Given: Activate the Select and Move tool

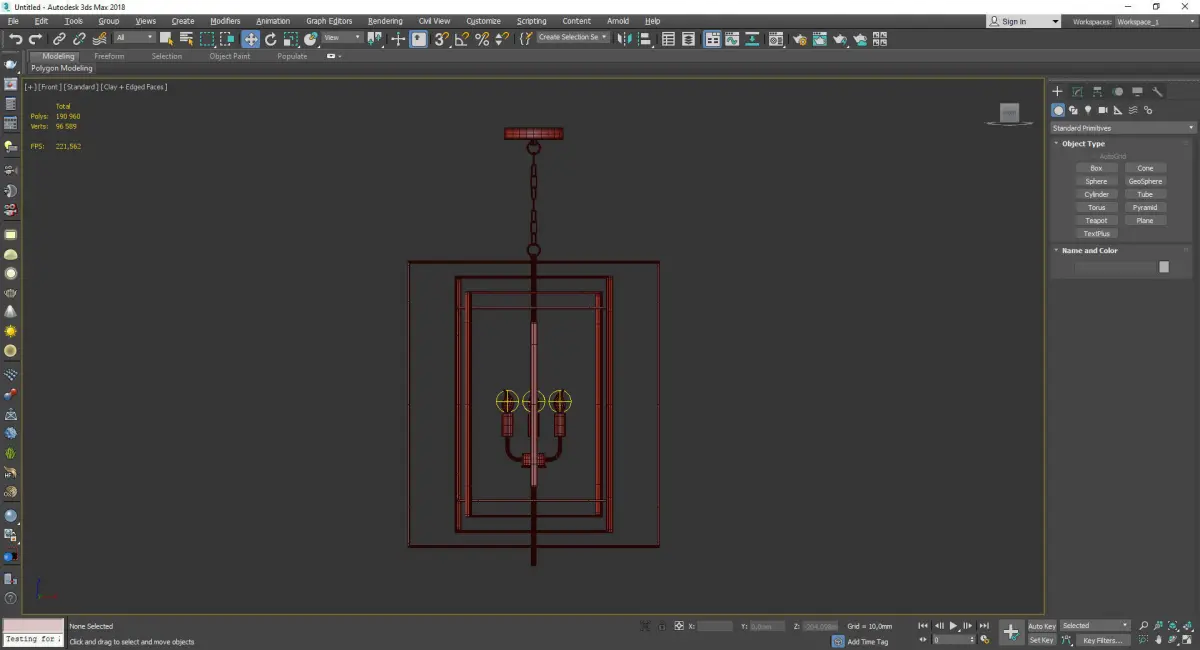Looking at the screenshot, I should click(250, 39).
